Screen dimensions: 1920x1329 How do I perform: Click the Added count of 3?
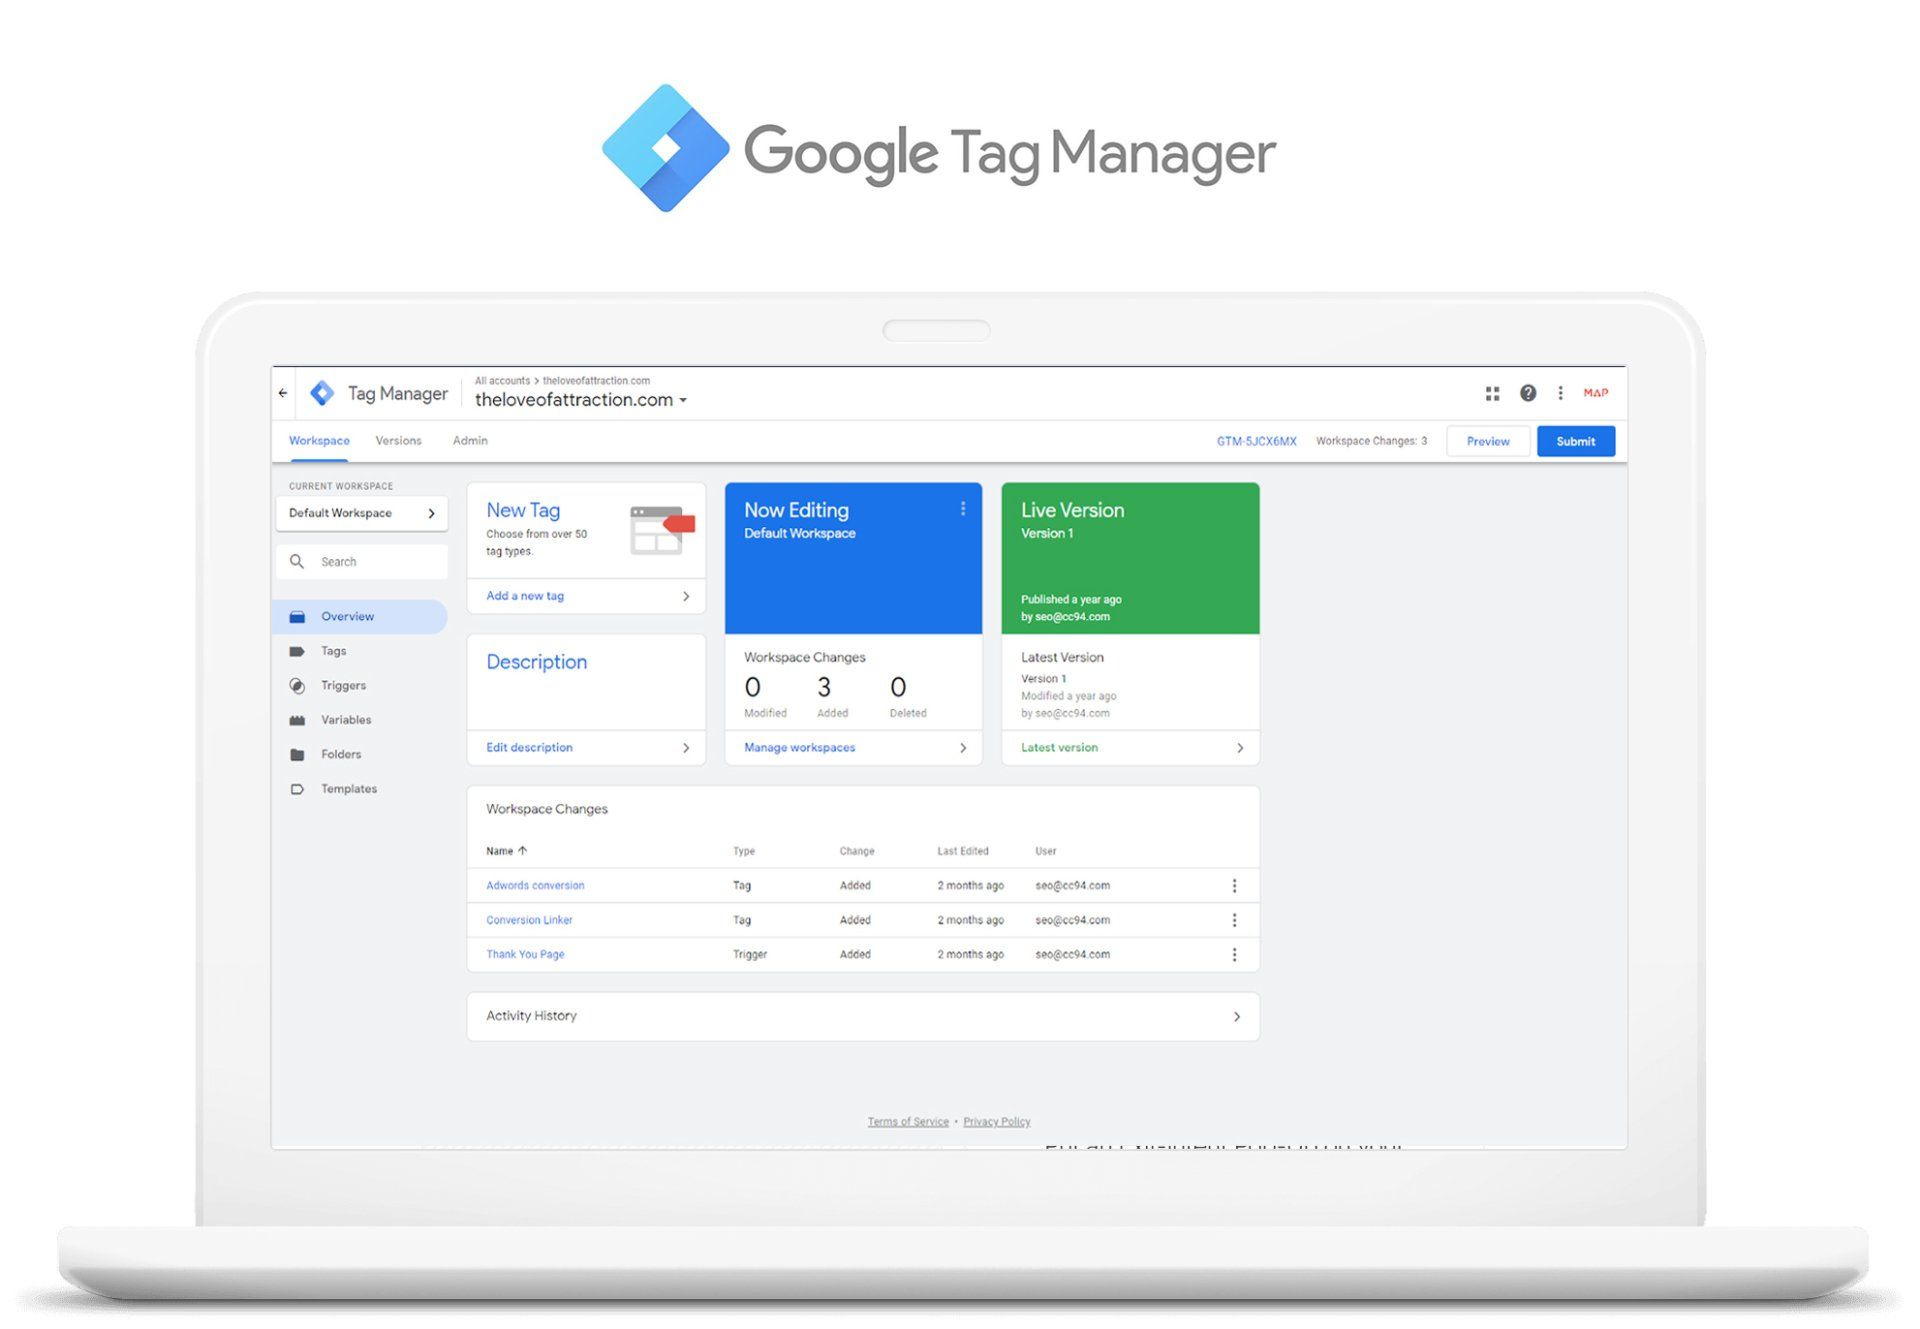824,688
